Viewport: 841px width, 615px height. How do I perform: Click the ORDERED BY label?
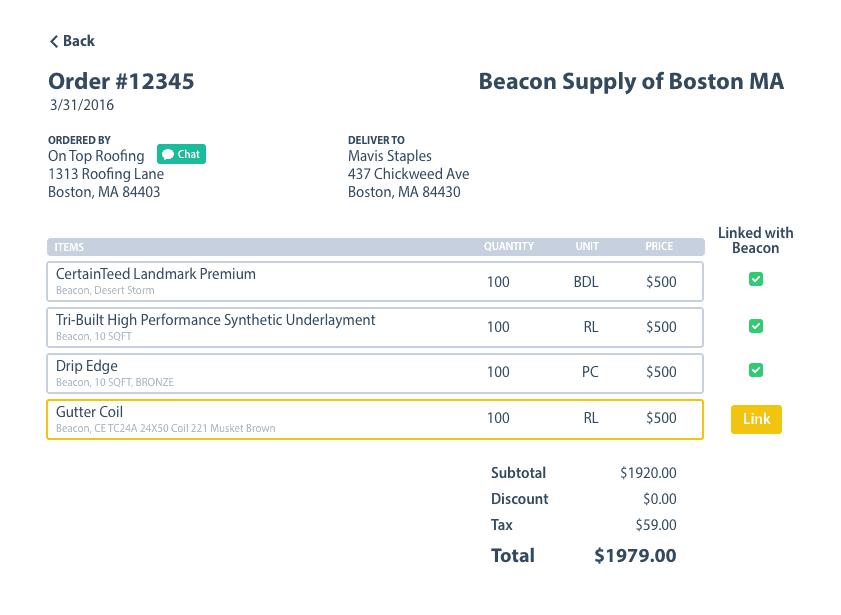(79, 140)
